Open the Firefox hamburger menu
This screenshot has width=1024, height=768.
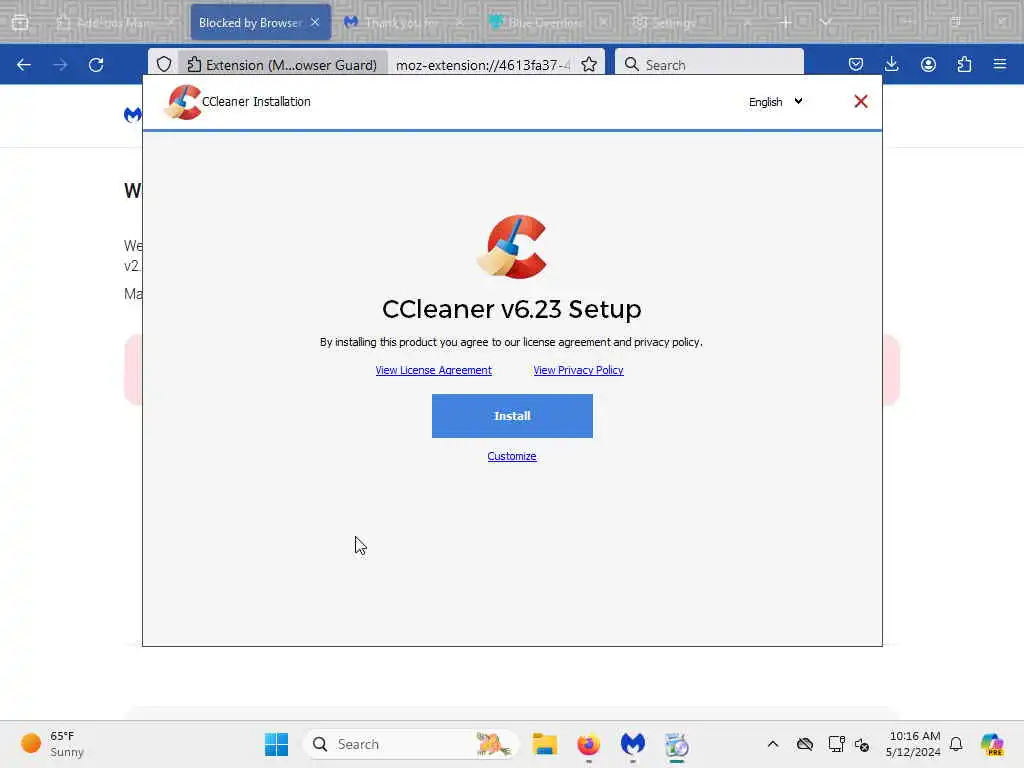(1000, 64)
